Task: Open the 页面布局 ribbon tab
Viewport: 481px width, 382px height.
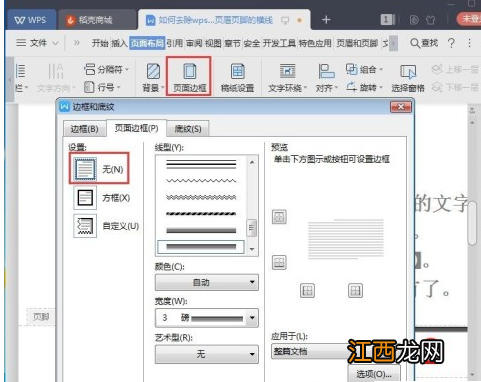Action: pyautogui.click(x=147, y=43)
